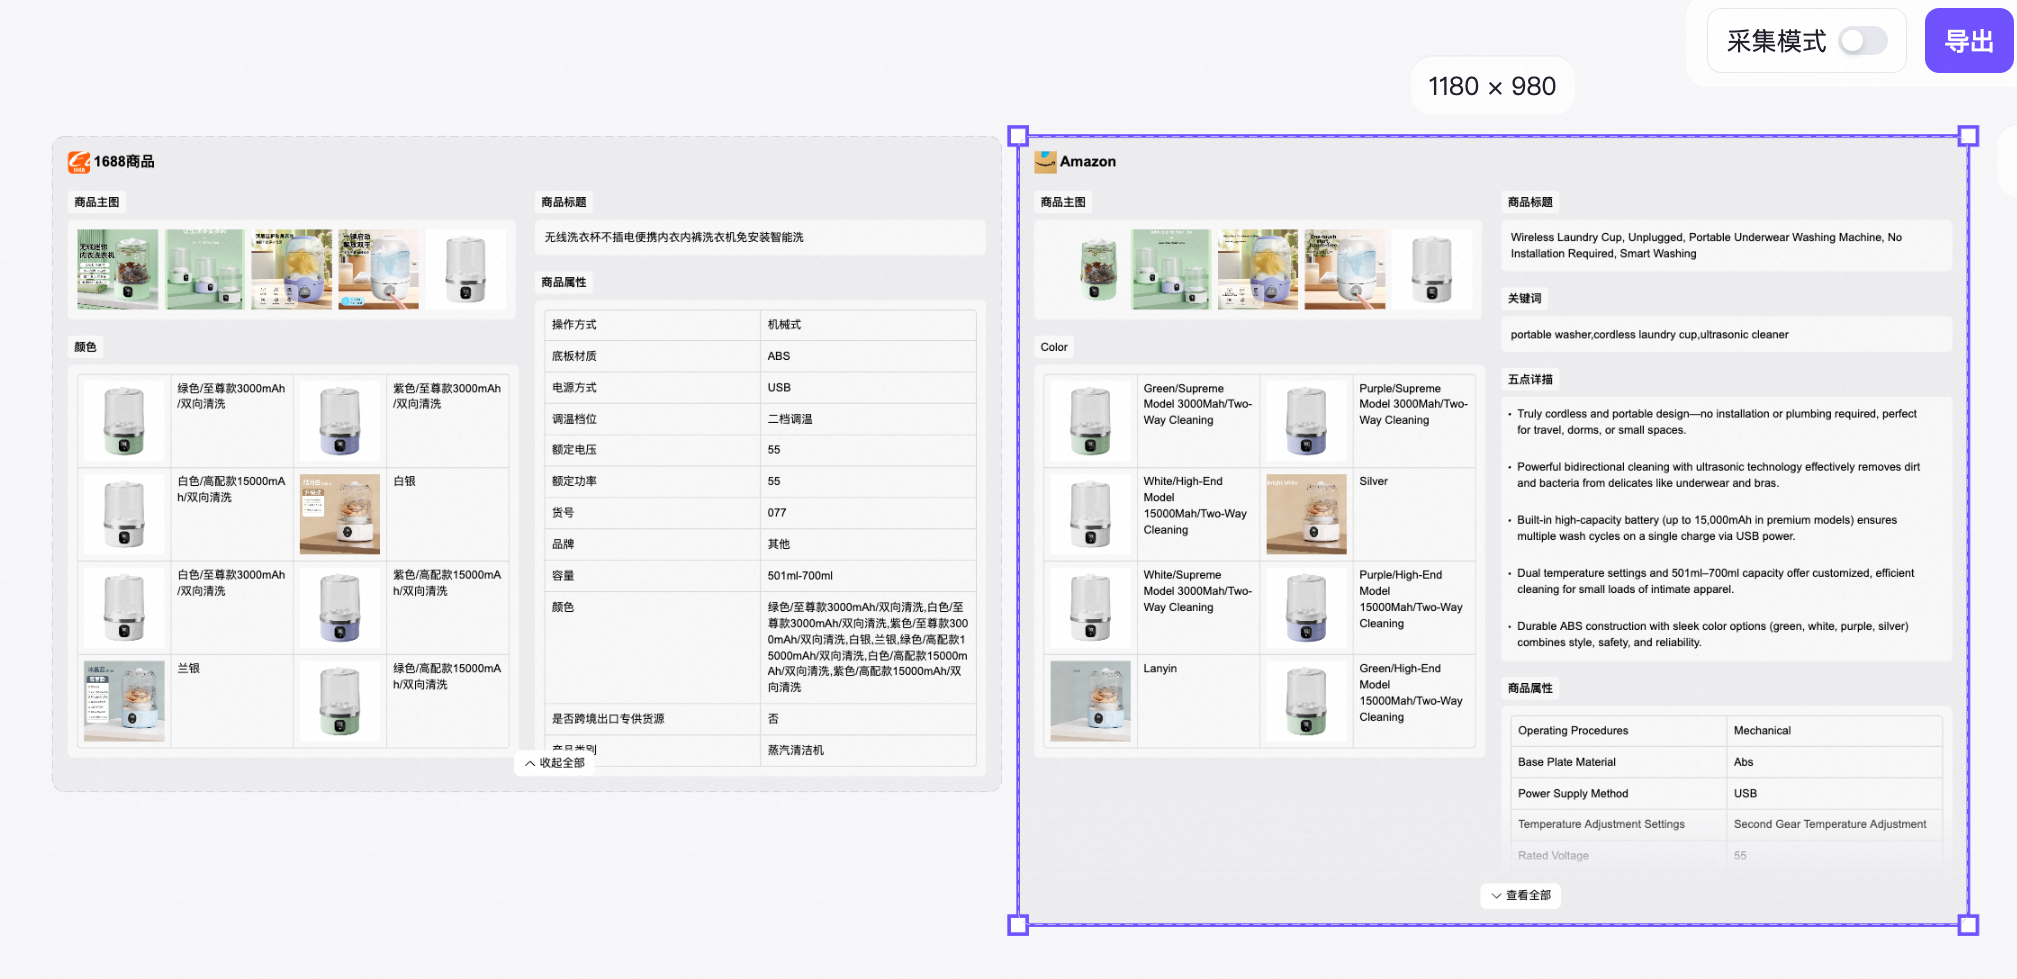This screenshot has height=979, width=2017.
Task: Select the 商品主图 section header on 1688 panel
Action: pyautogui.click(x=96, y=202)
